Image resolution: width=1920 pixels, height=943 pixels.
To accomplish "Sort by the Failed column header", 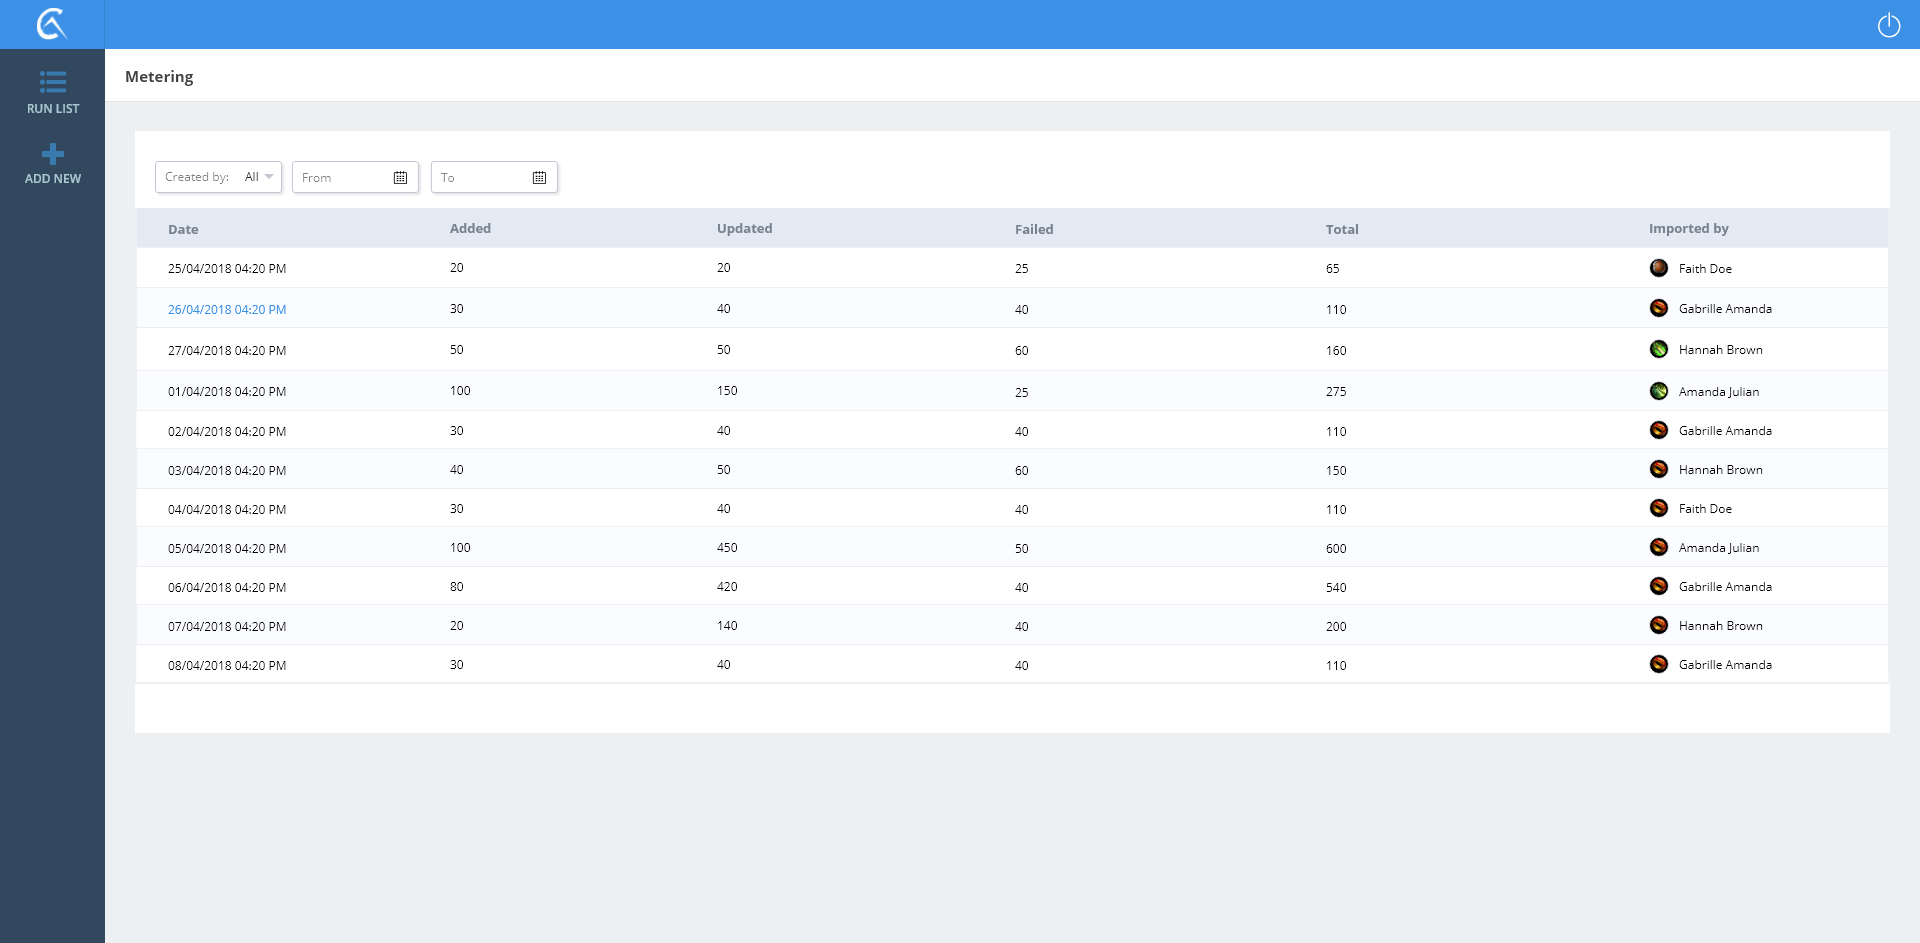I will tap(1033, 229).
